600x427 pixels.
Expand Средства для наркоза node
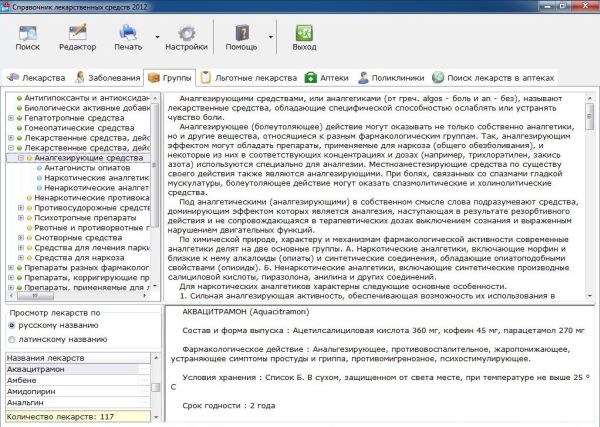(21, 258)
